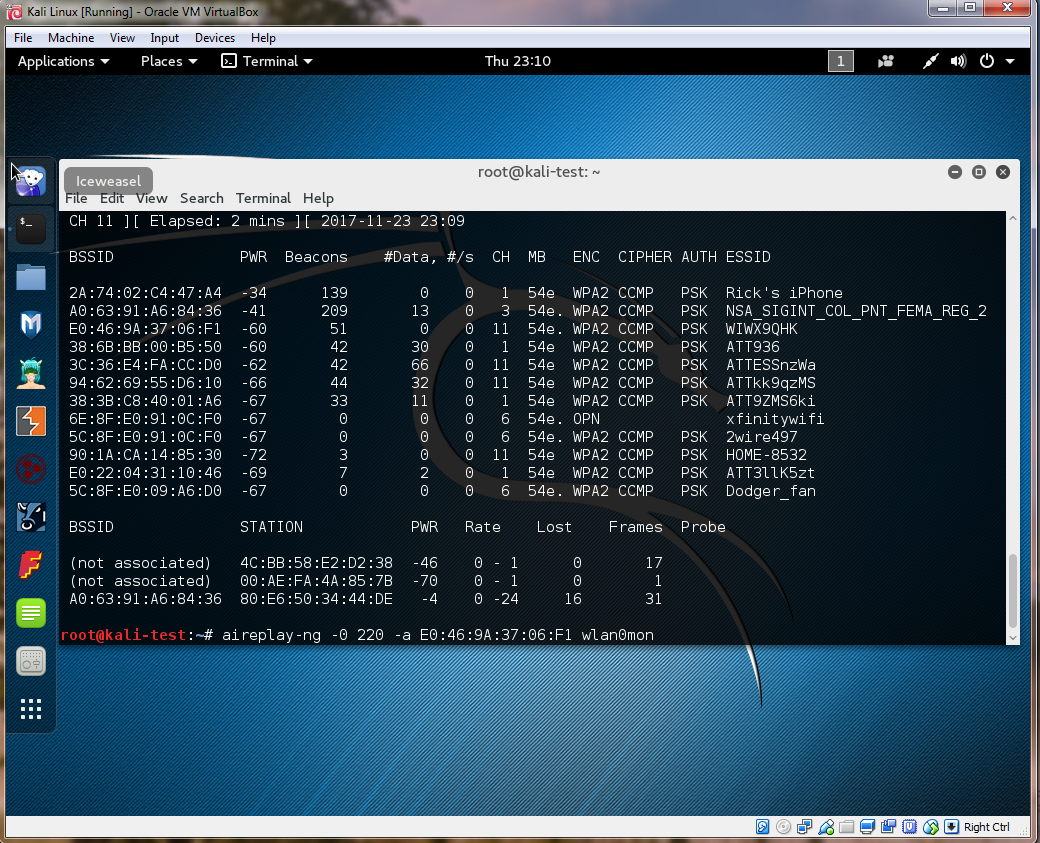Show all applications grid
Screen dimensions: 1040x843
click(31, 709)
